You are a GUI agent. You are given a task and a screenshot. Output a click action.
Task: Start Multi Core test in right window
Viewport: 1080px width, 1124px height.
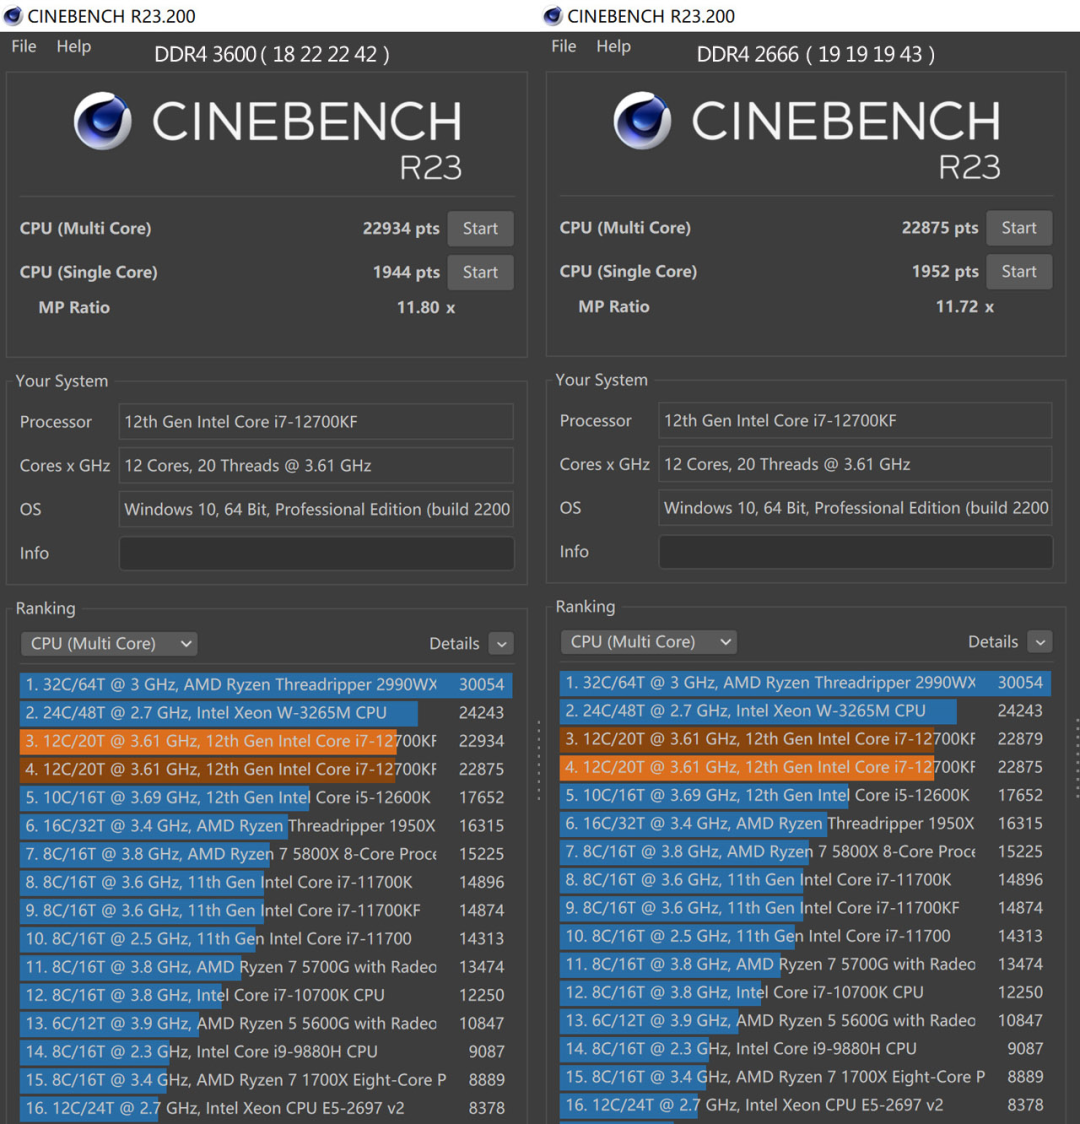point(1019,228)
